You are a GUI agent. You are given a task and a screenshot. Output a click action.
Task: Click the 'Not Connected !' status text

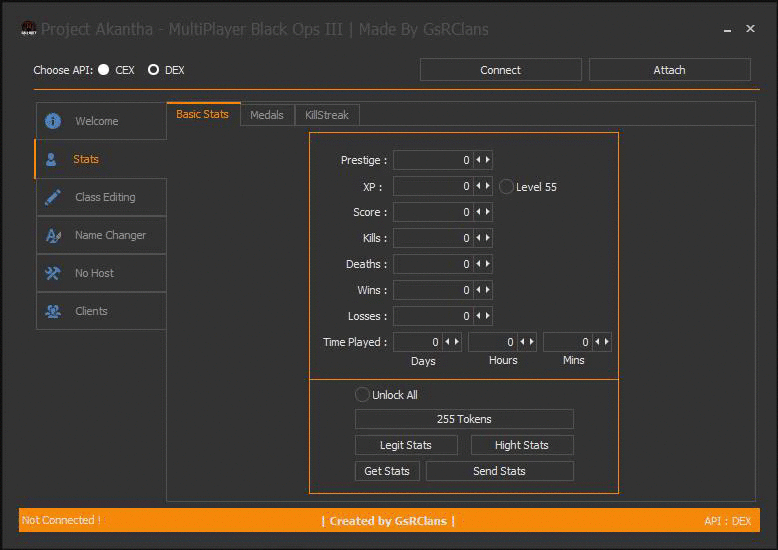pos(61,520)
